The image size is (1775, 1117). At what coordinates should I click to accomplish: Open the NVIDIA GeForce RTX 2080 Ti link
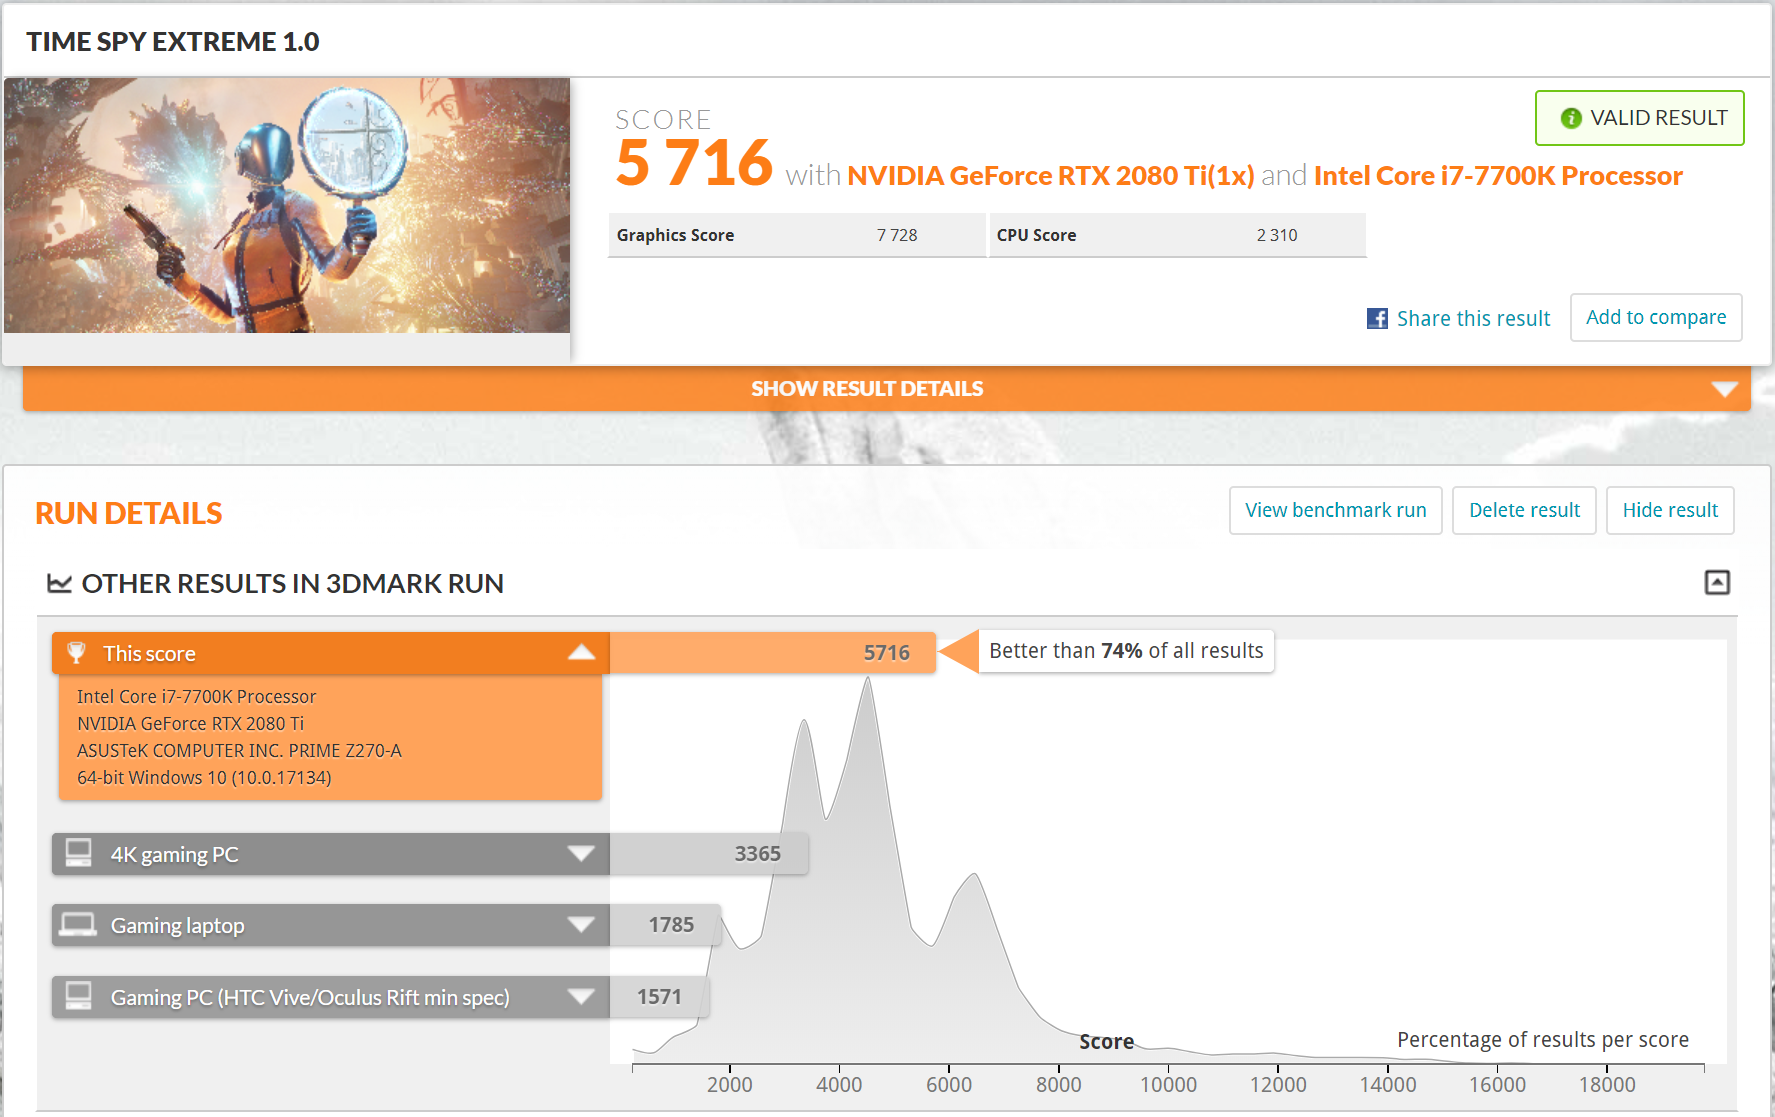pos(1050,176)
